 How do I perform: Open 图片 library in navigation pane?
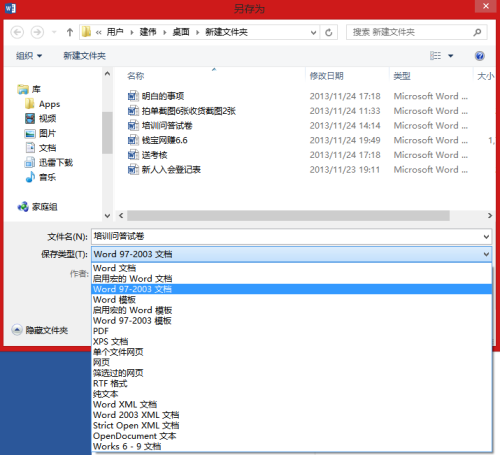tap(40, 133)
